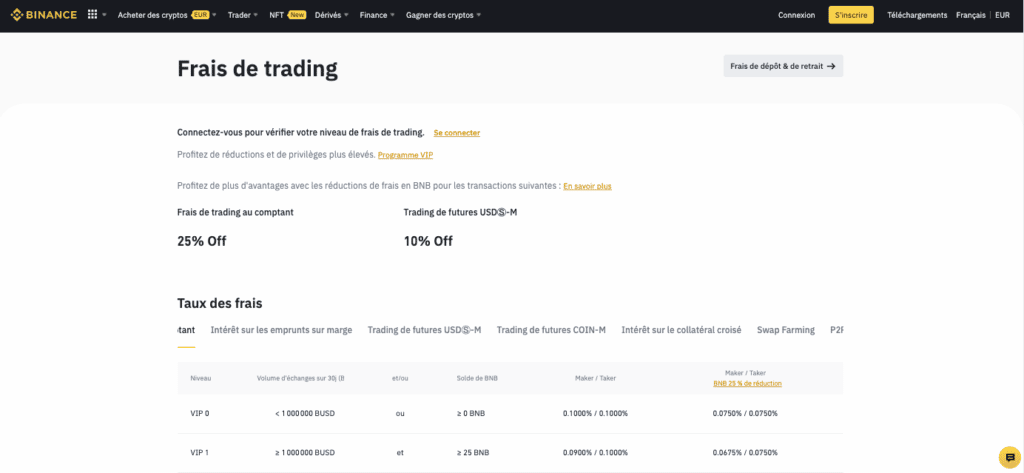Screen dimensions: 1024x473
Task: Follow the Se connecter link
Action: pos(456,133)
